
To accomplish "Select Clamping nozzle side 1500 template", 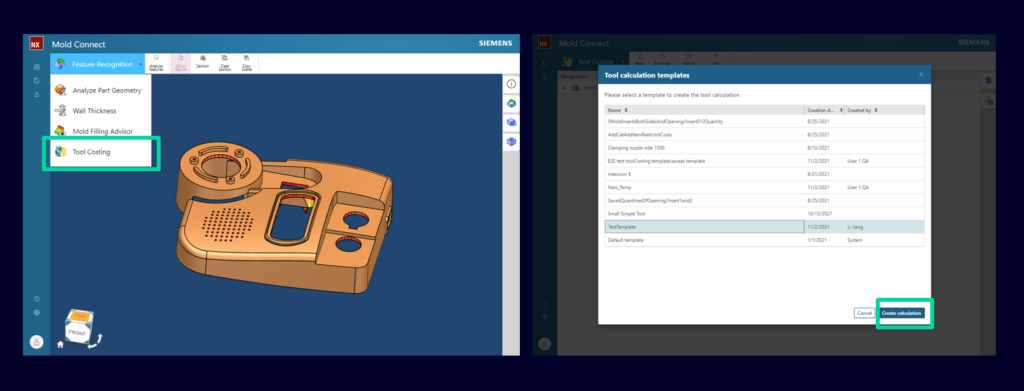I will coord(764,148).
